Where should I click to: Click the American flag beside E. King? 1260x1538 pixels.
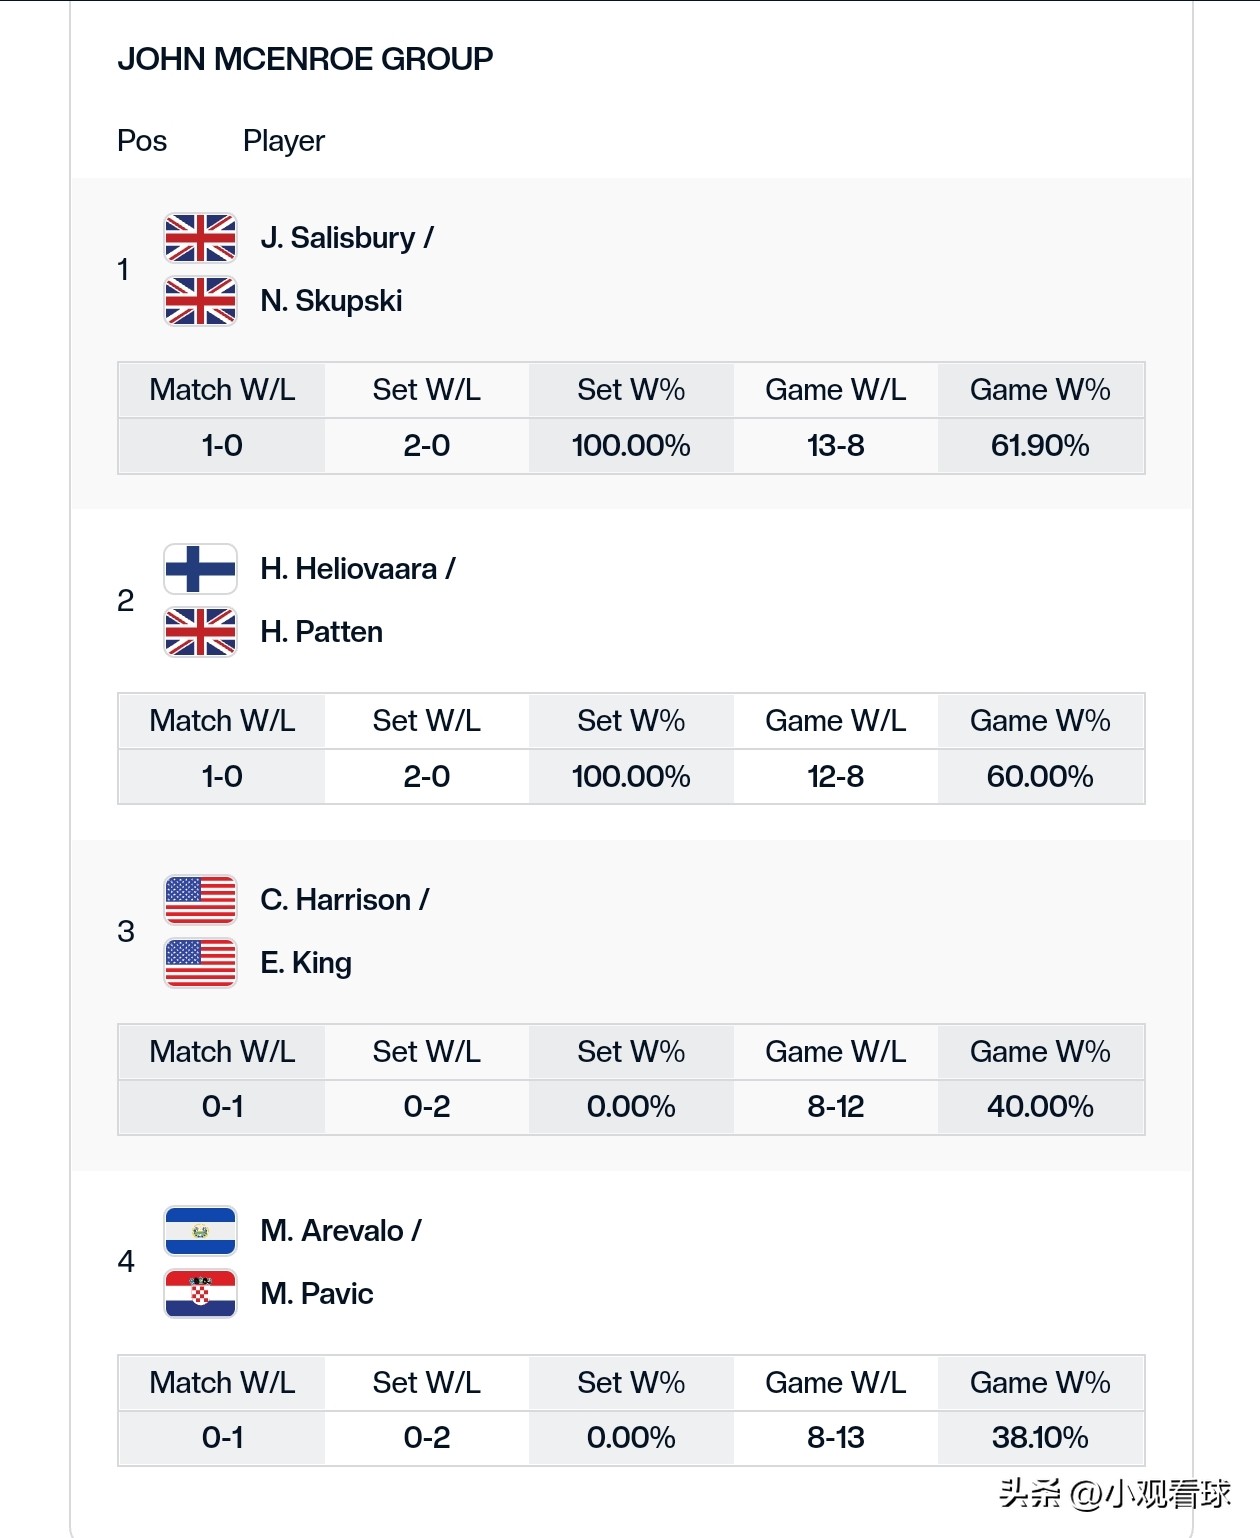coord(200,963)
